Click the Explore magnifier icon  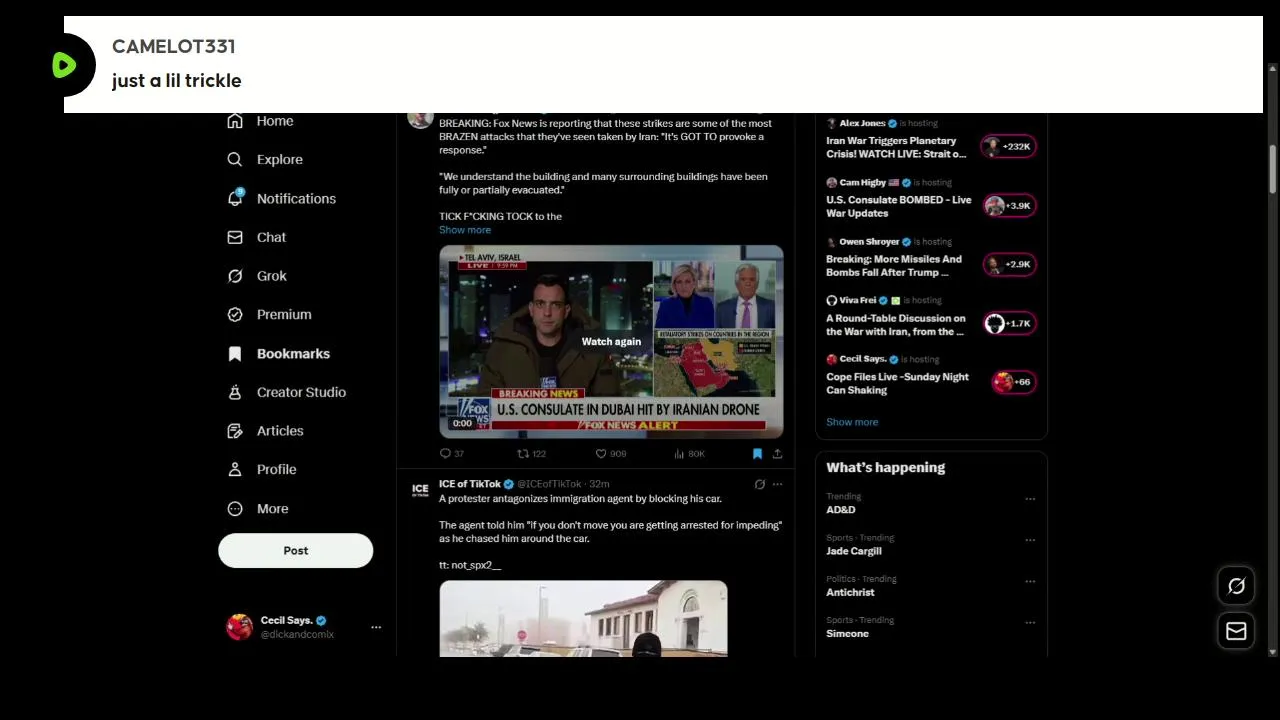235,159
